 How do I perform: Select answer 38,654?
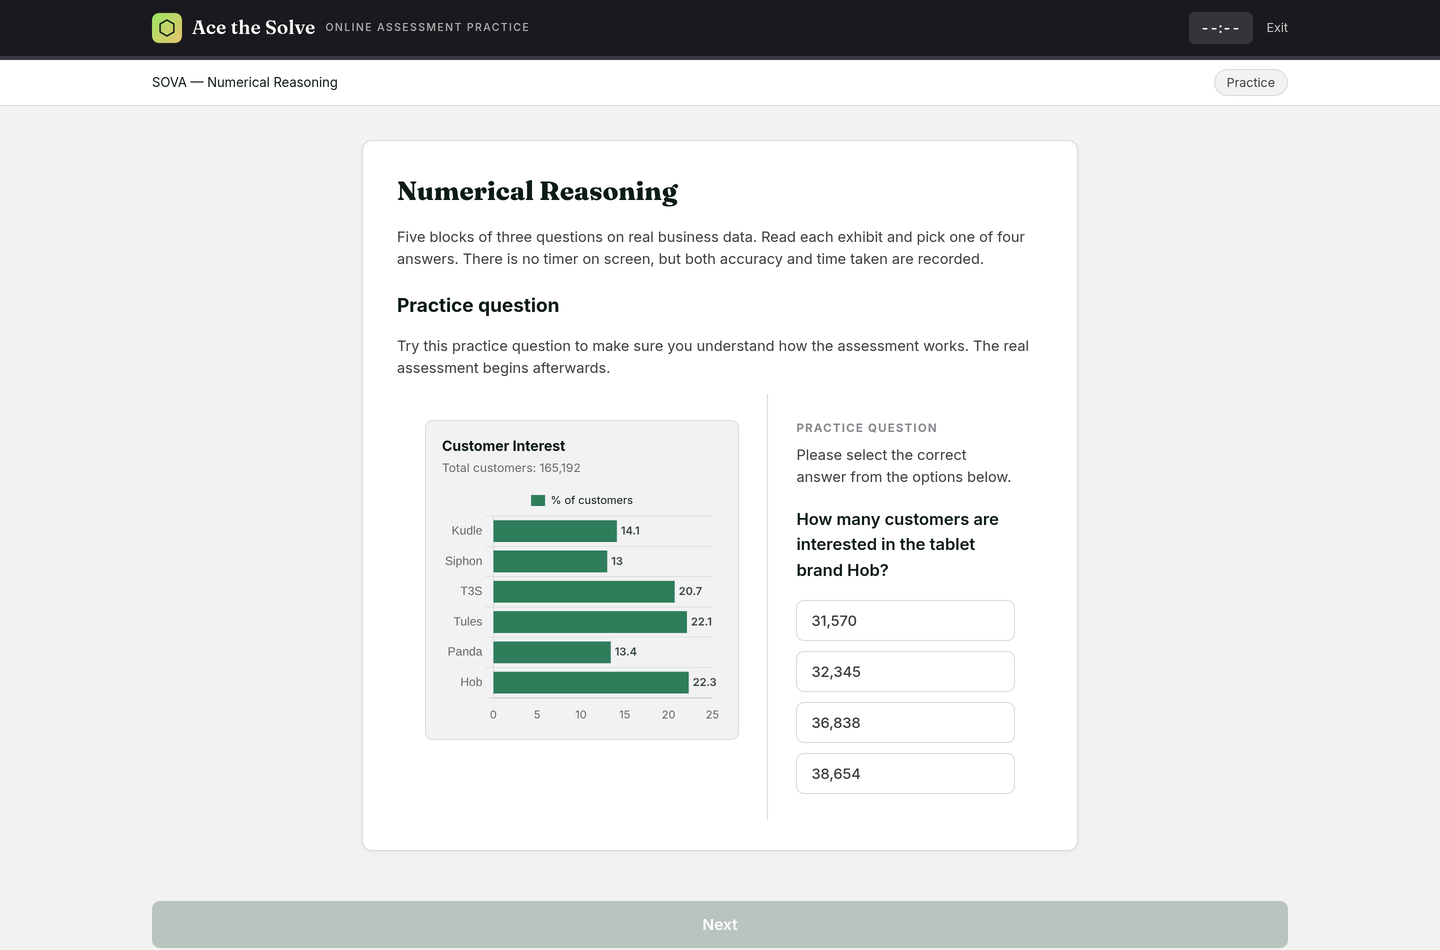coord(905,774)
